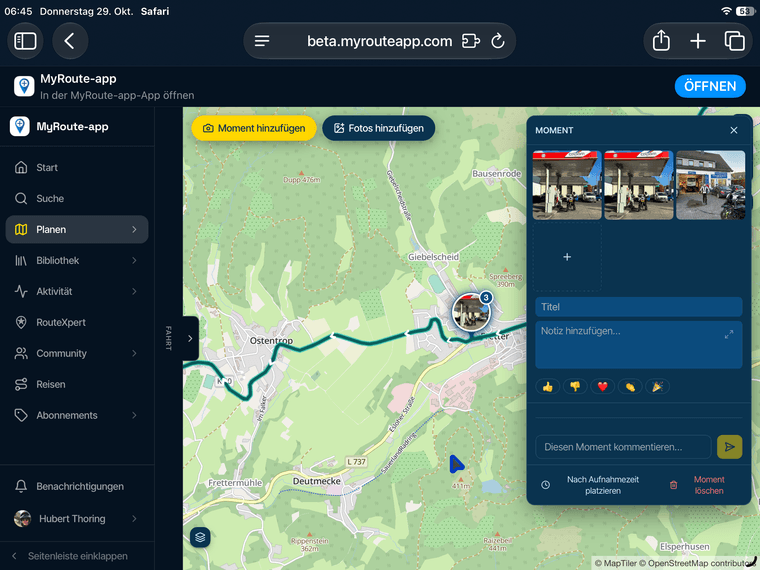760x570 pixels.
Task: Open the MapTiler attribution link
Action: [x=616, y=563]
